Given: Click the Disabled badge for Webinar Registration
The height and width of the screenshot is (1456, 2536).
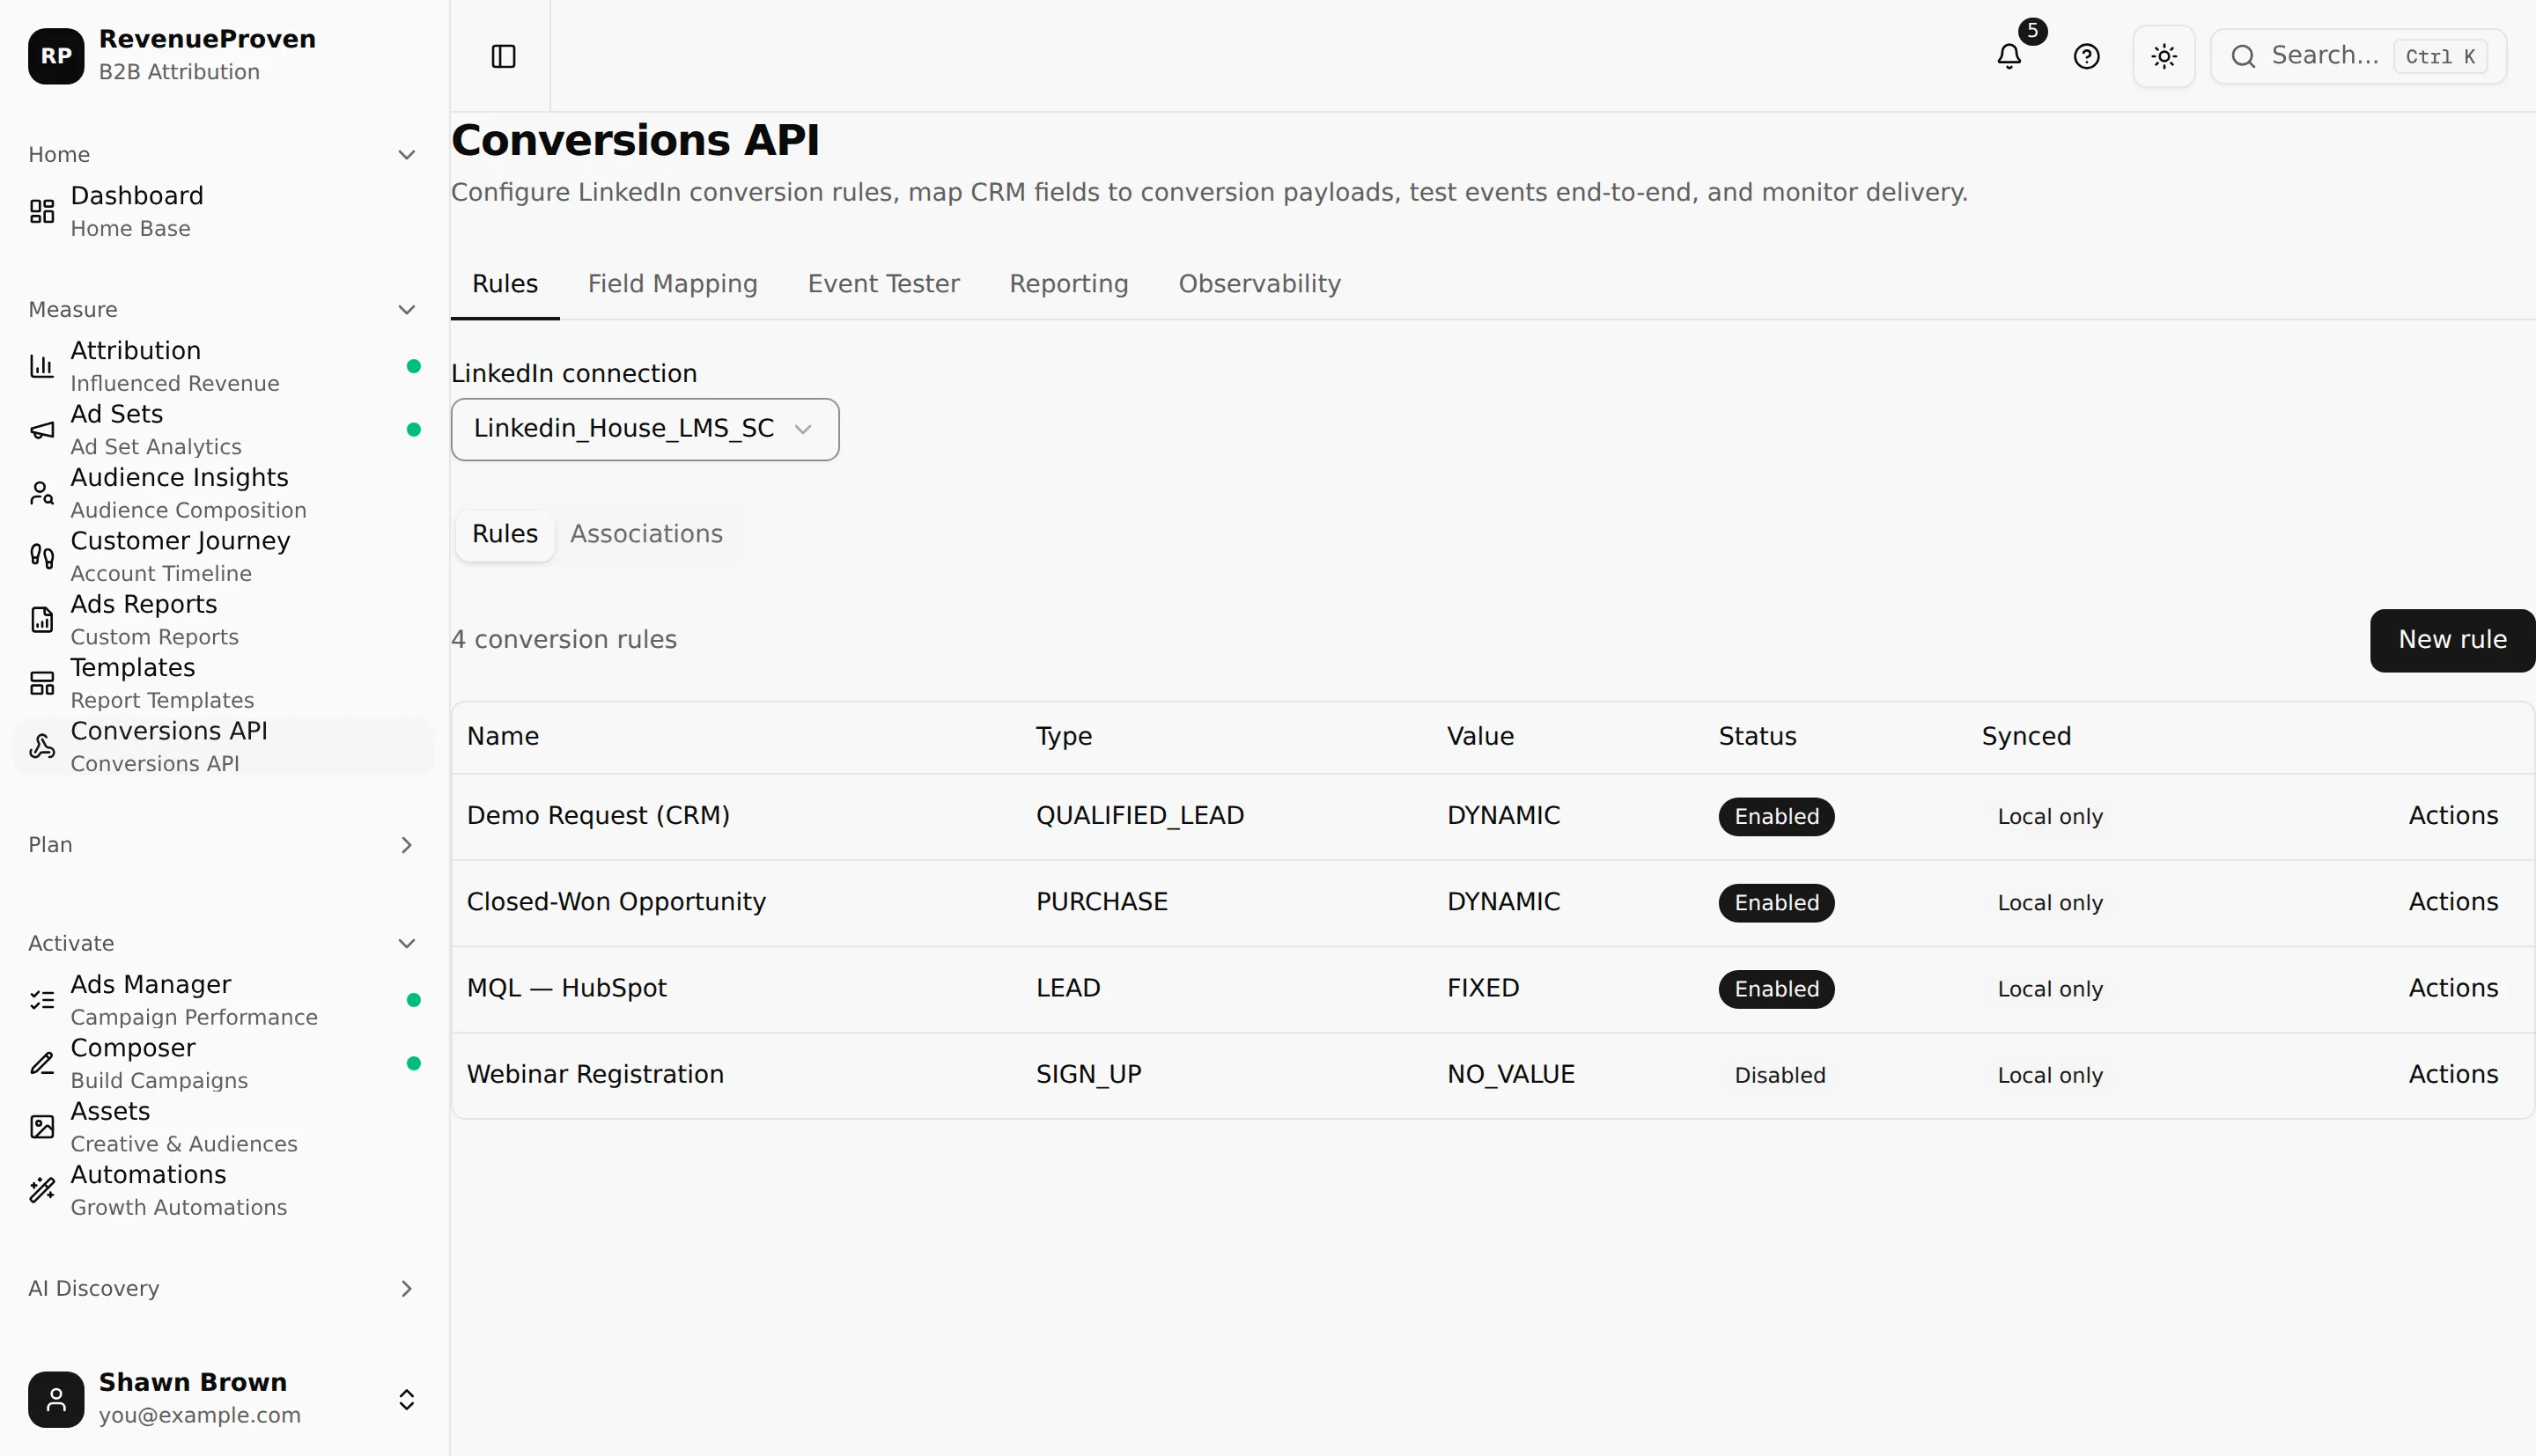Looking at the screenshot, I should [x=1779, y=1076].
